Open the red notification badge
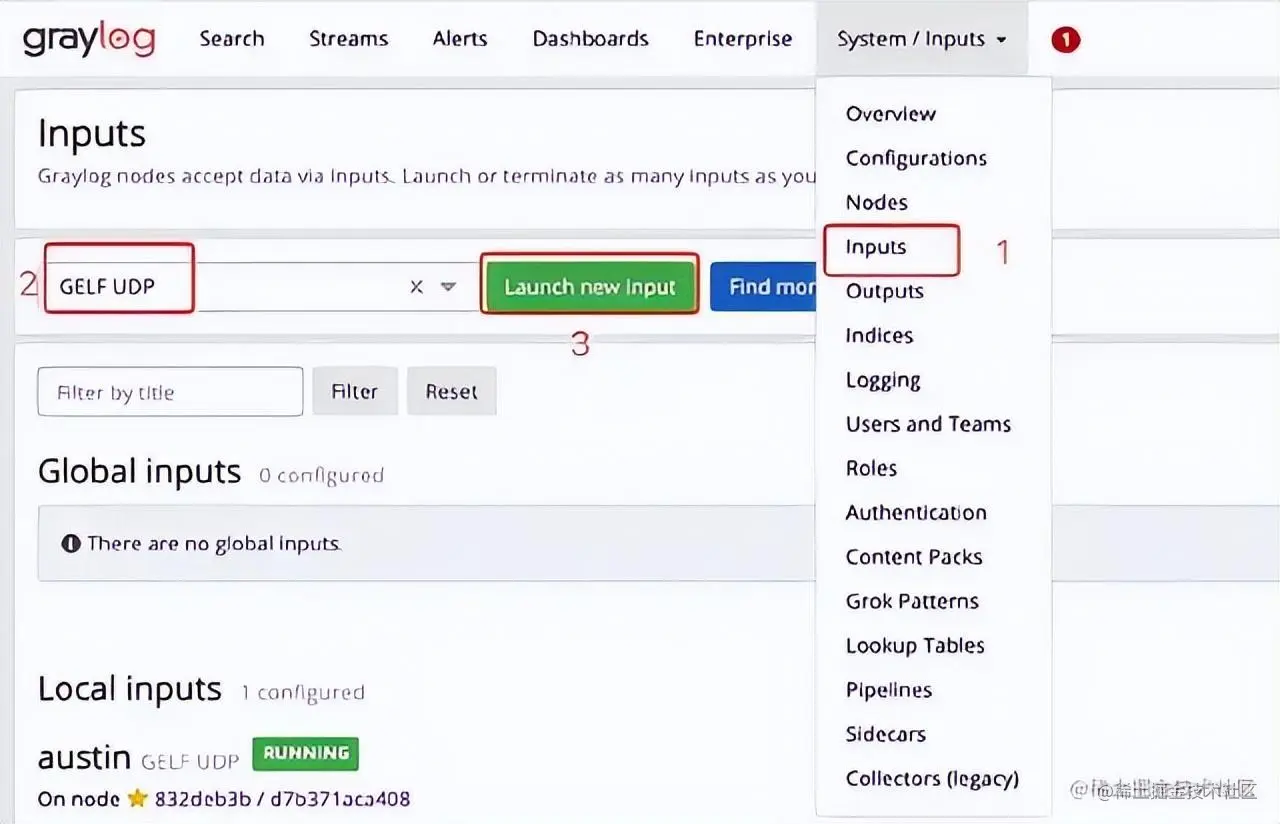Viewport: 1280px width, 824px height. coord(1065,40)
